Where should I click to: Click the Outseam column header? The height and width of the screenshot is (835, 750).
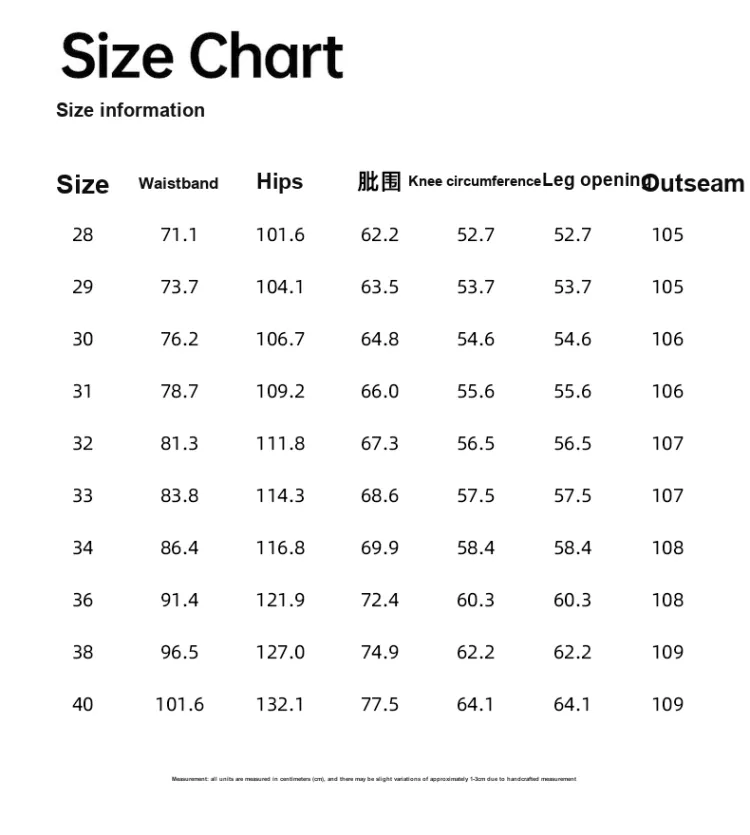tap(695, 183)
